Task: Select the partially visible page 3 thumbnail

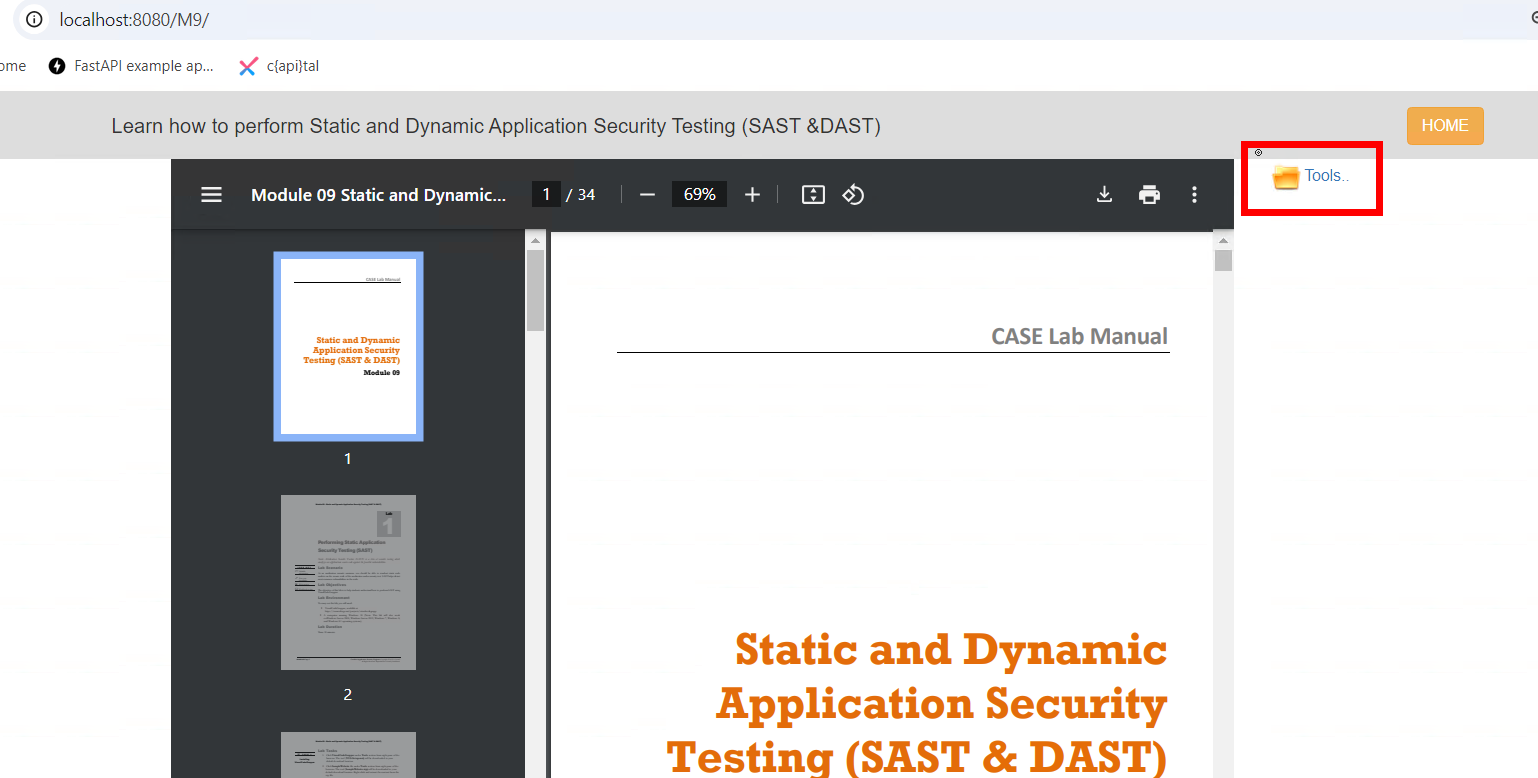Action: click(348, 755)
